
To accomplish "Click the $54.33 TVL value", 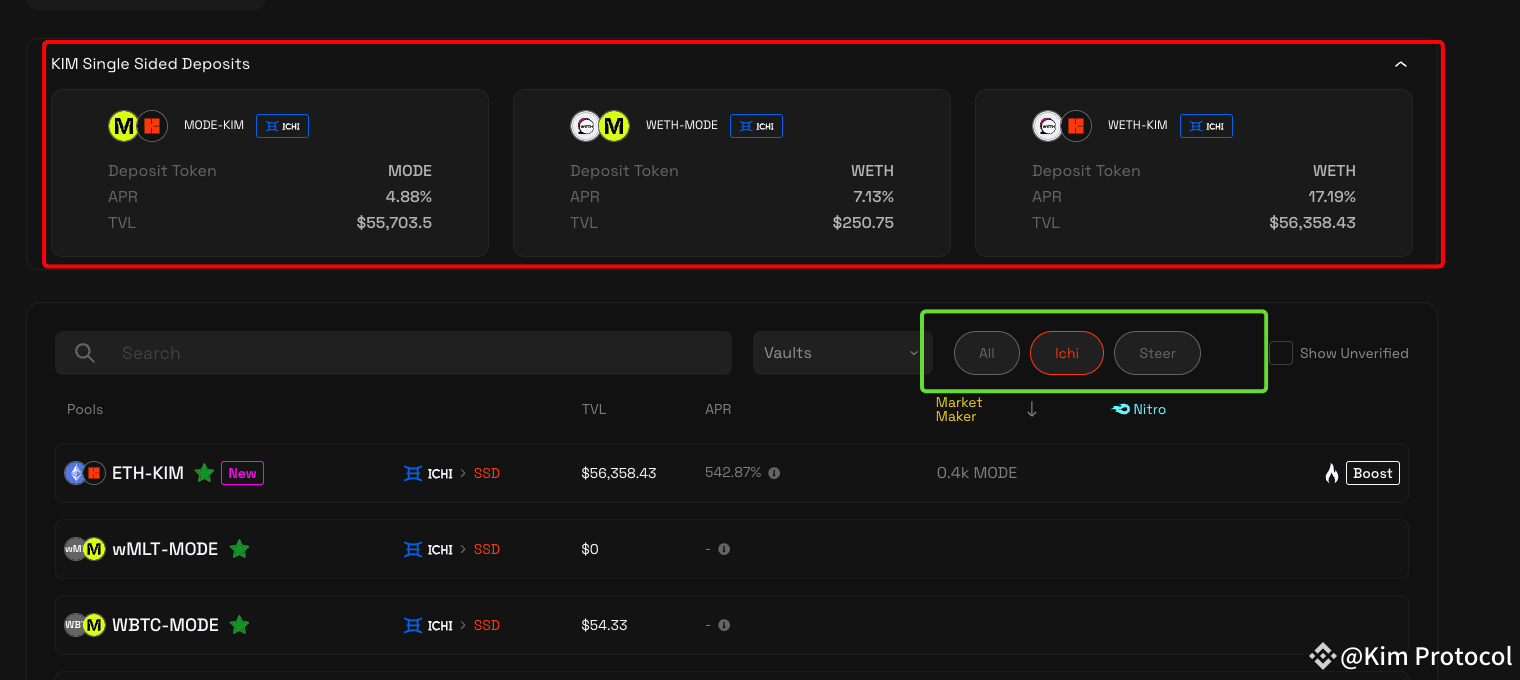I will 604,625.
